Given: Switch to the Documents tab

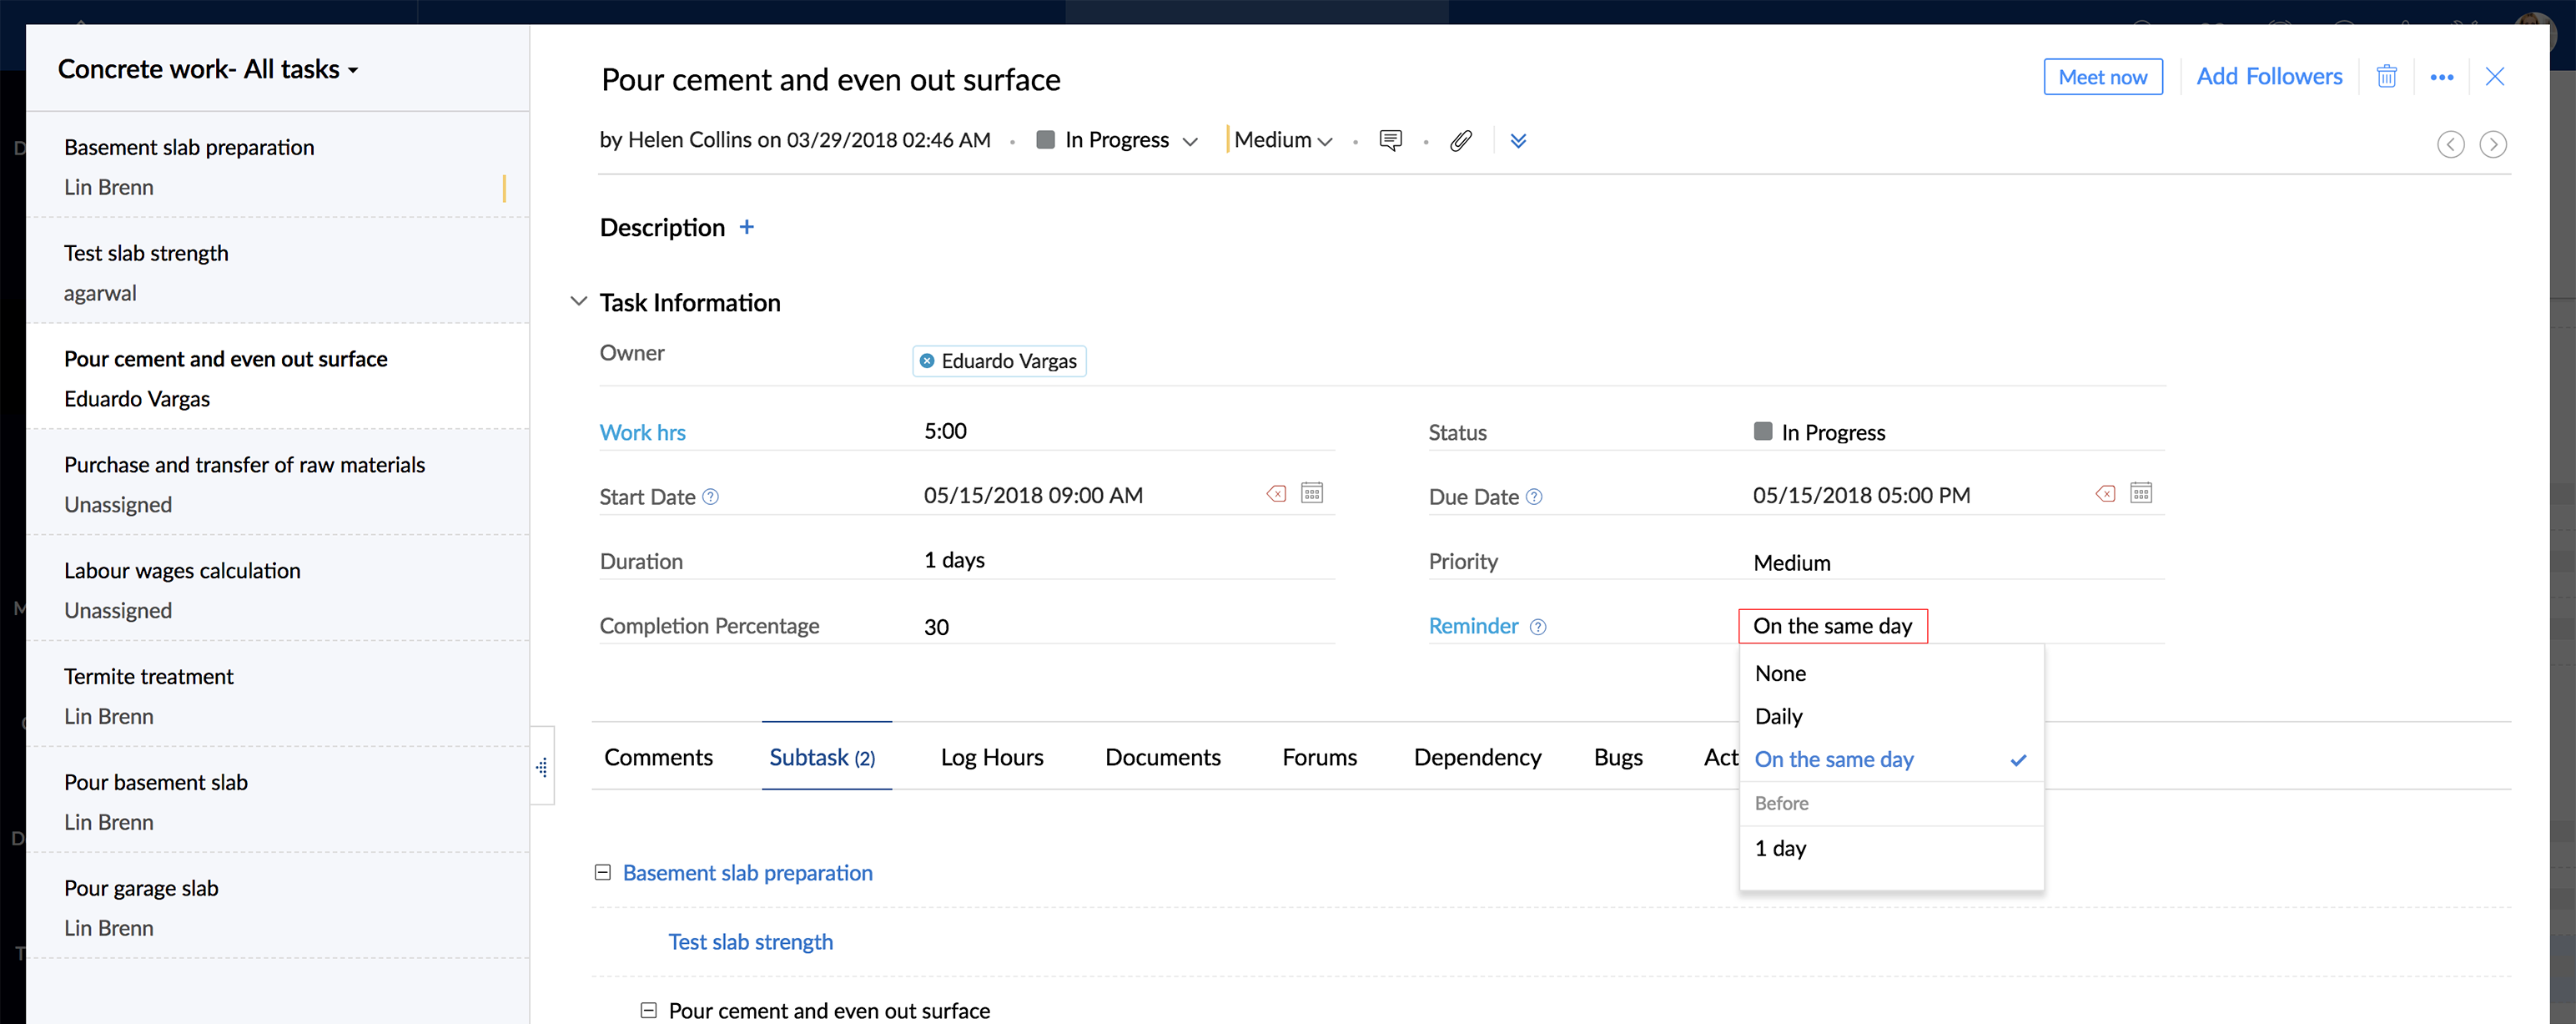Looking at the screenshot, I should tap(1162, 757).
